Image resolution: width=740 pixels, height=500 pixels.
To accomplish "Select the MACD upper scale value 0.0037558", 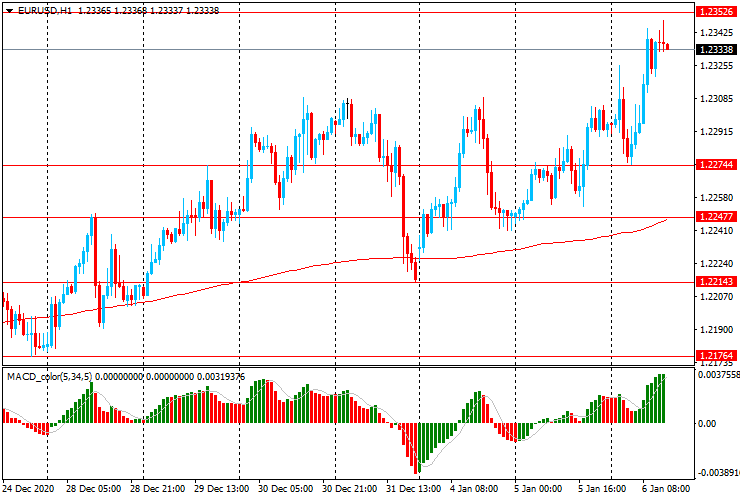I will click(x=718, y=374).
